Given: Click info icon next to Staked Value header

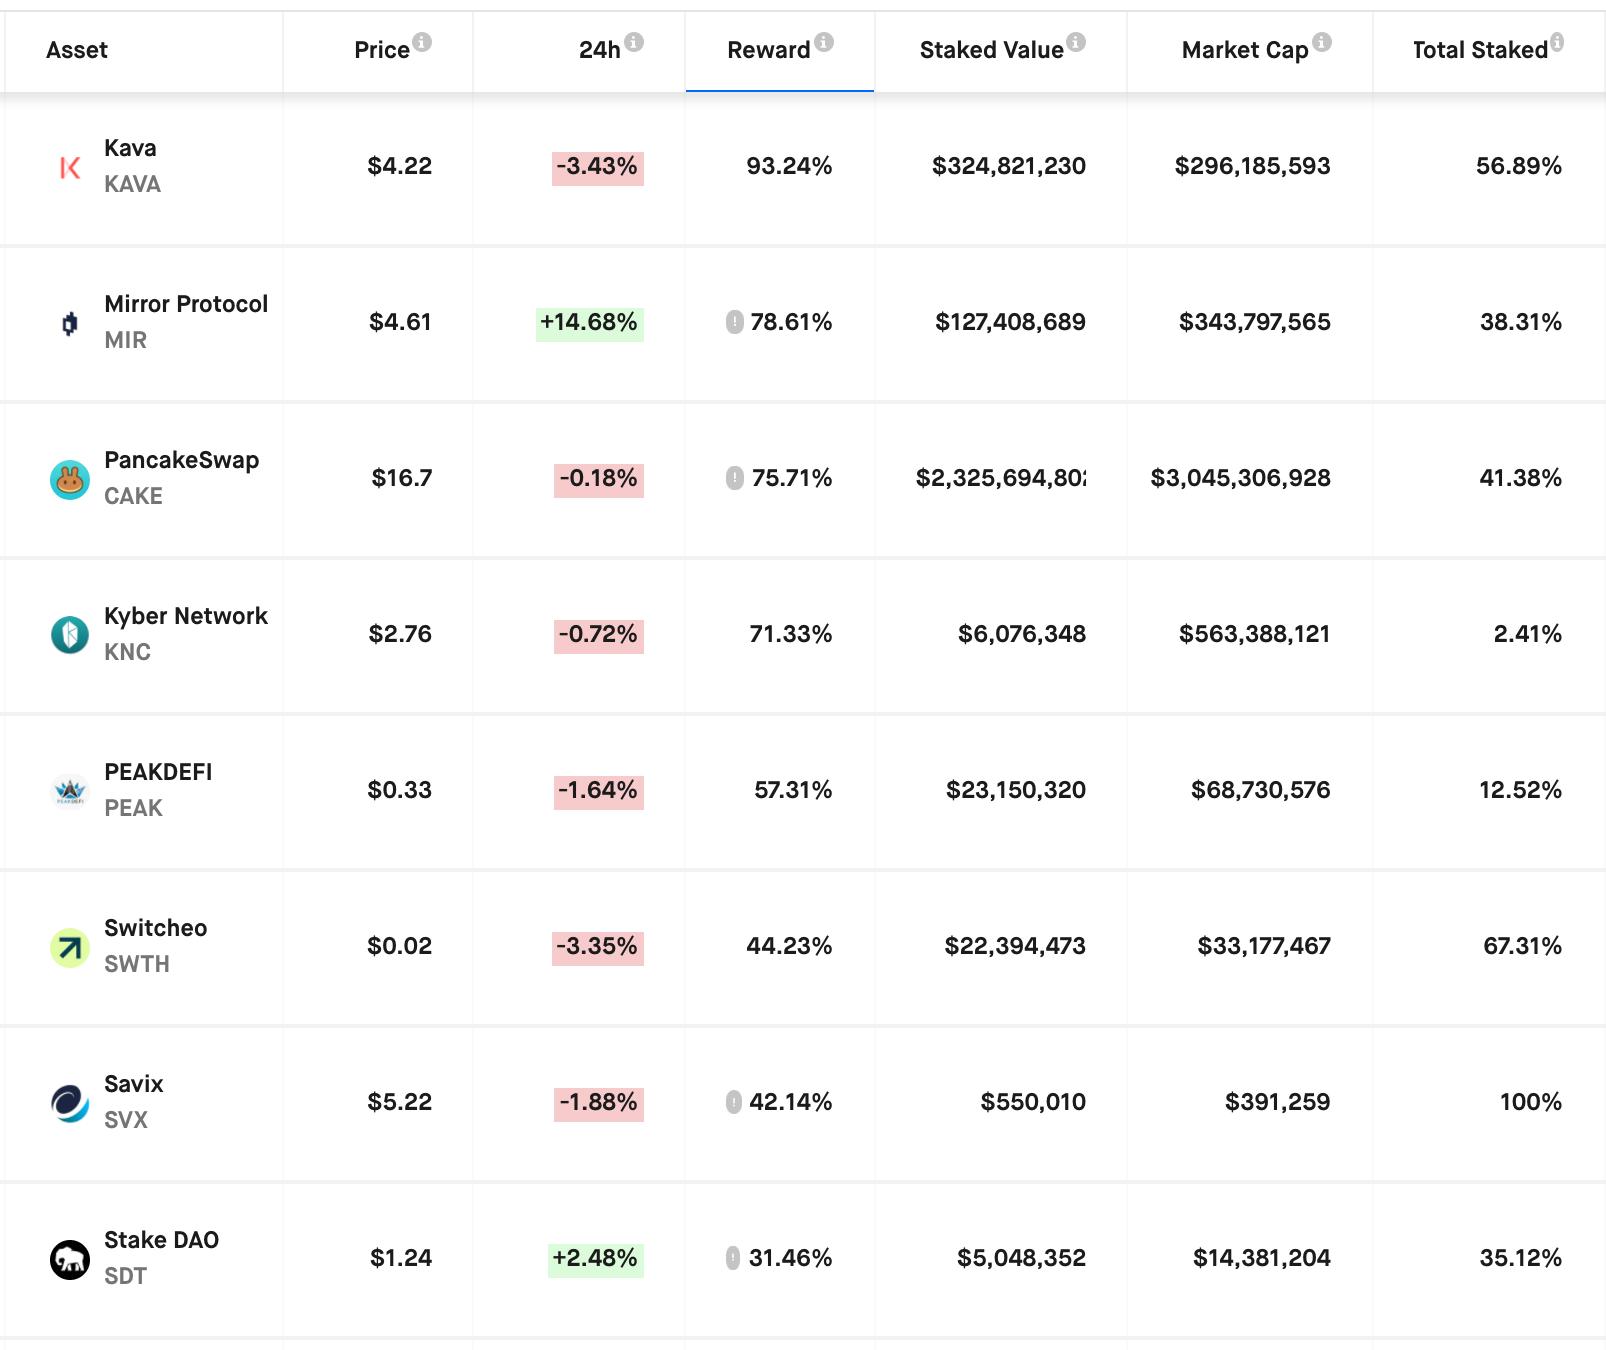Looking at the screenshot, I should (x=1076, y=42).
